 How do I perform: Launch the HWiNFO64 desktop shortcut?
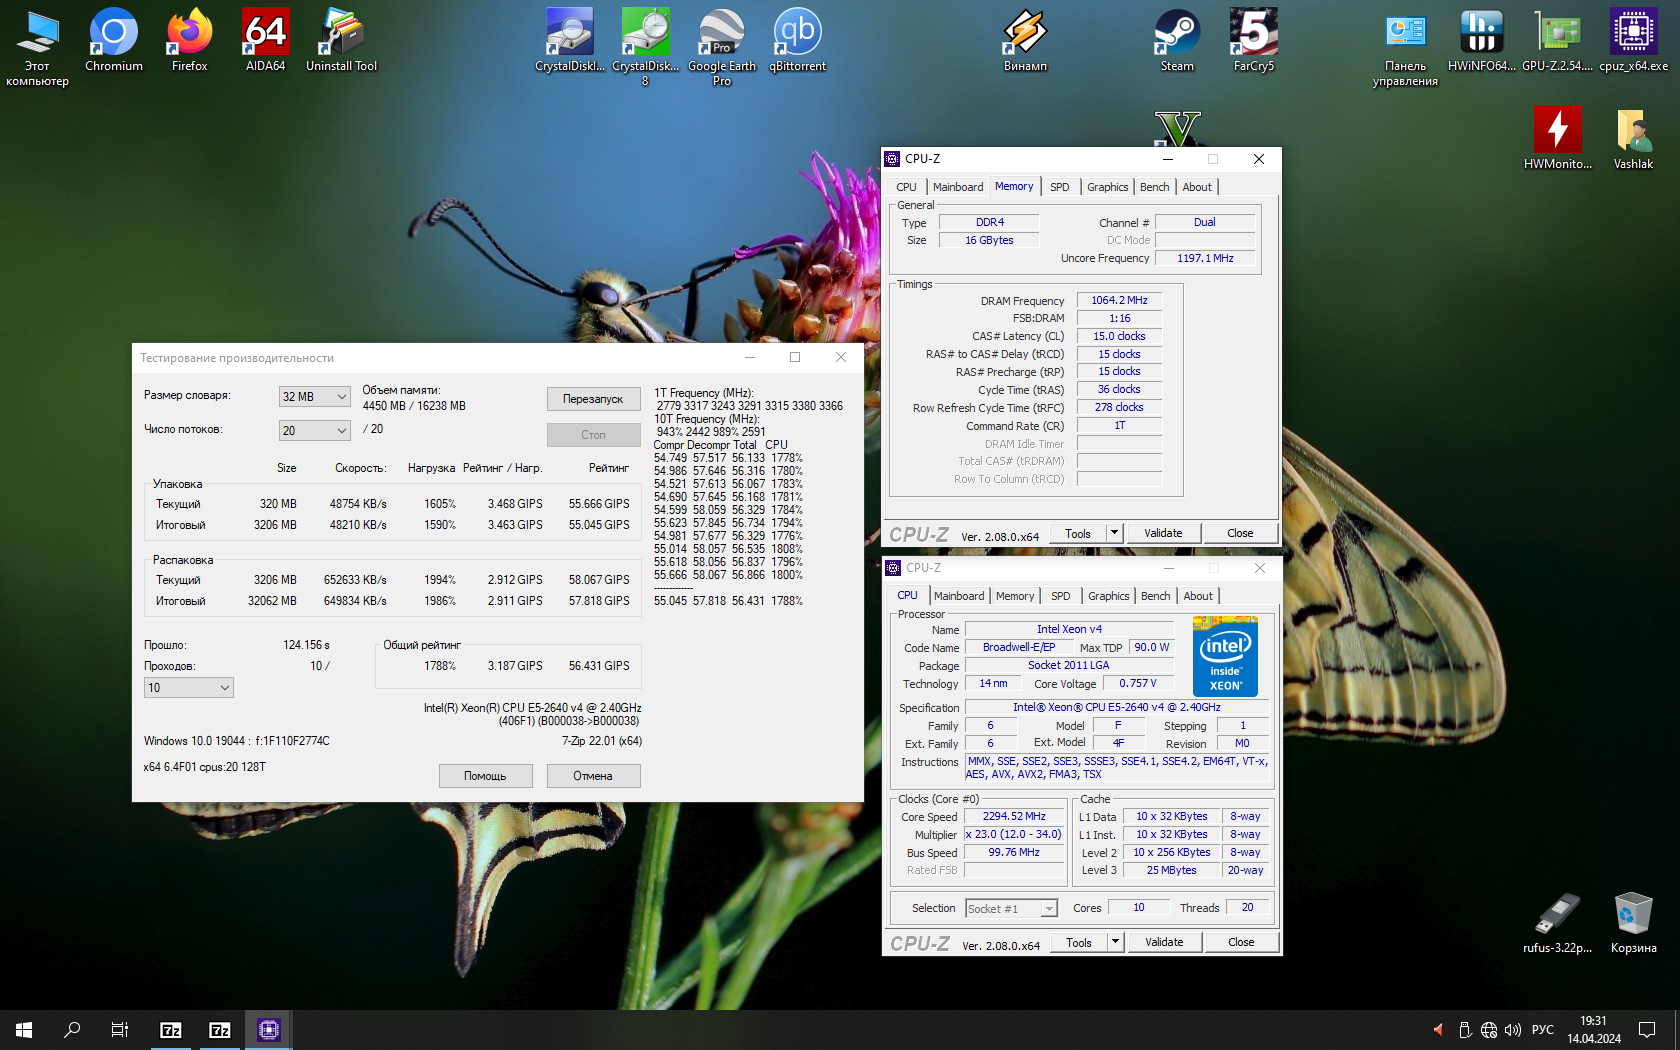(x=1481, y=40)
